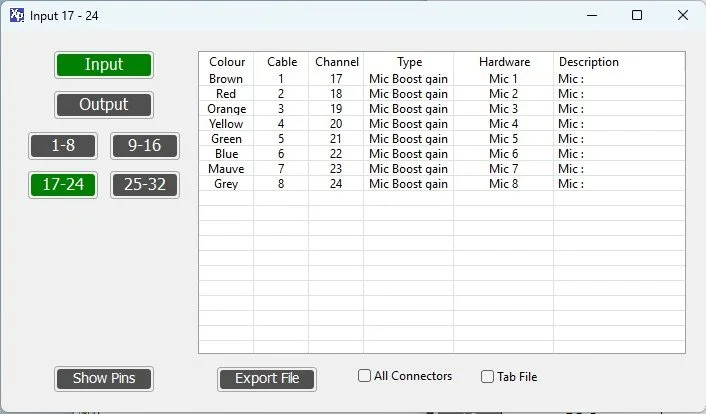
Task: Switch to Output mode
Action: pyautogui.click(x=104, y=105)
